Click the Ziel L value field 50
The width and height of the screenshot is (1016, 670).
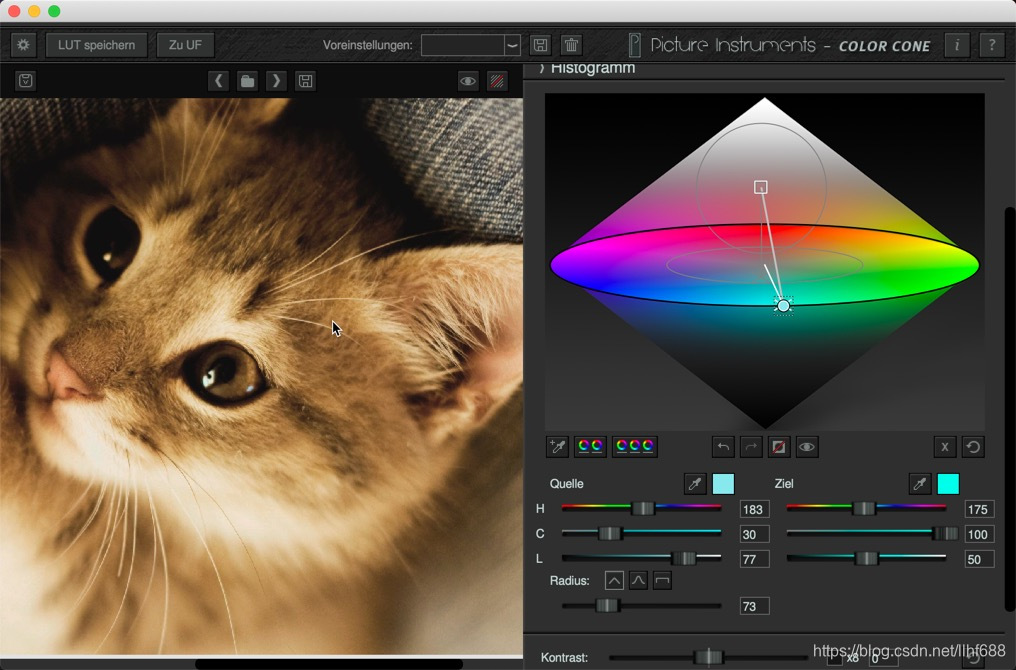coord(979,559)
